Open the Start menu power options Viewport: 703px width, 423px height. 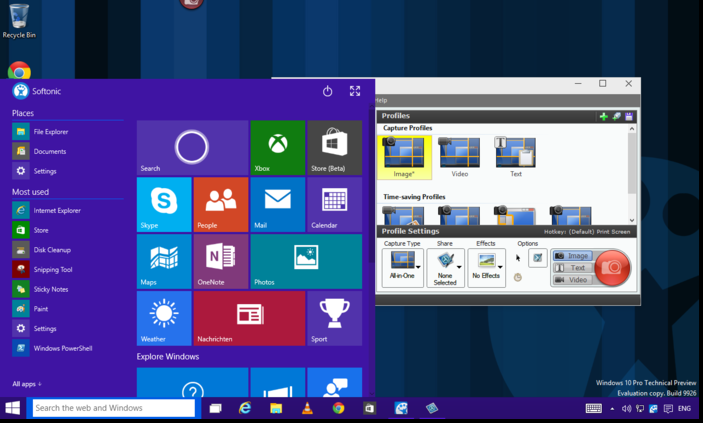tap(328, 91)
